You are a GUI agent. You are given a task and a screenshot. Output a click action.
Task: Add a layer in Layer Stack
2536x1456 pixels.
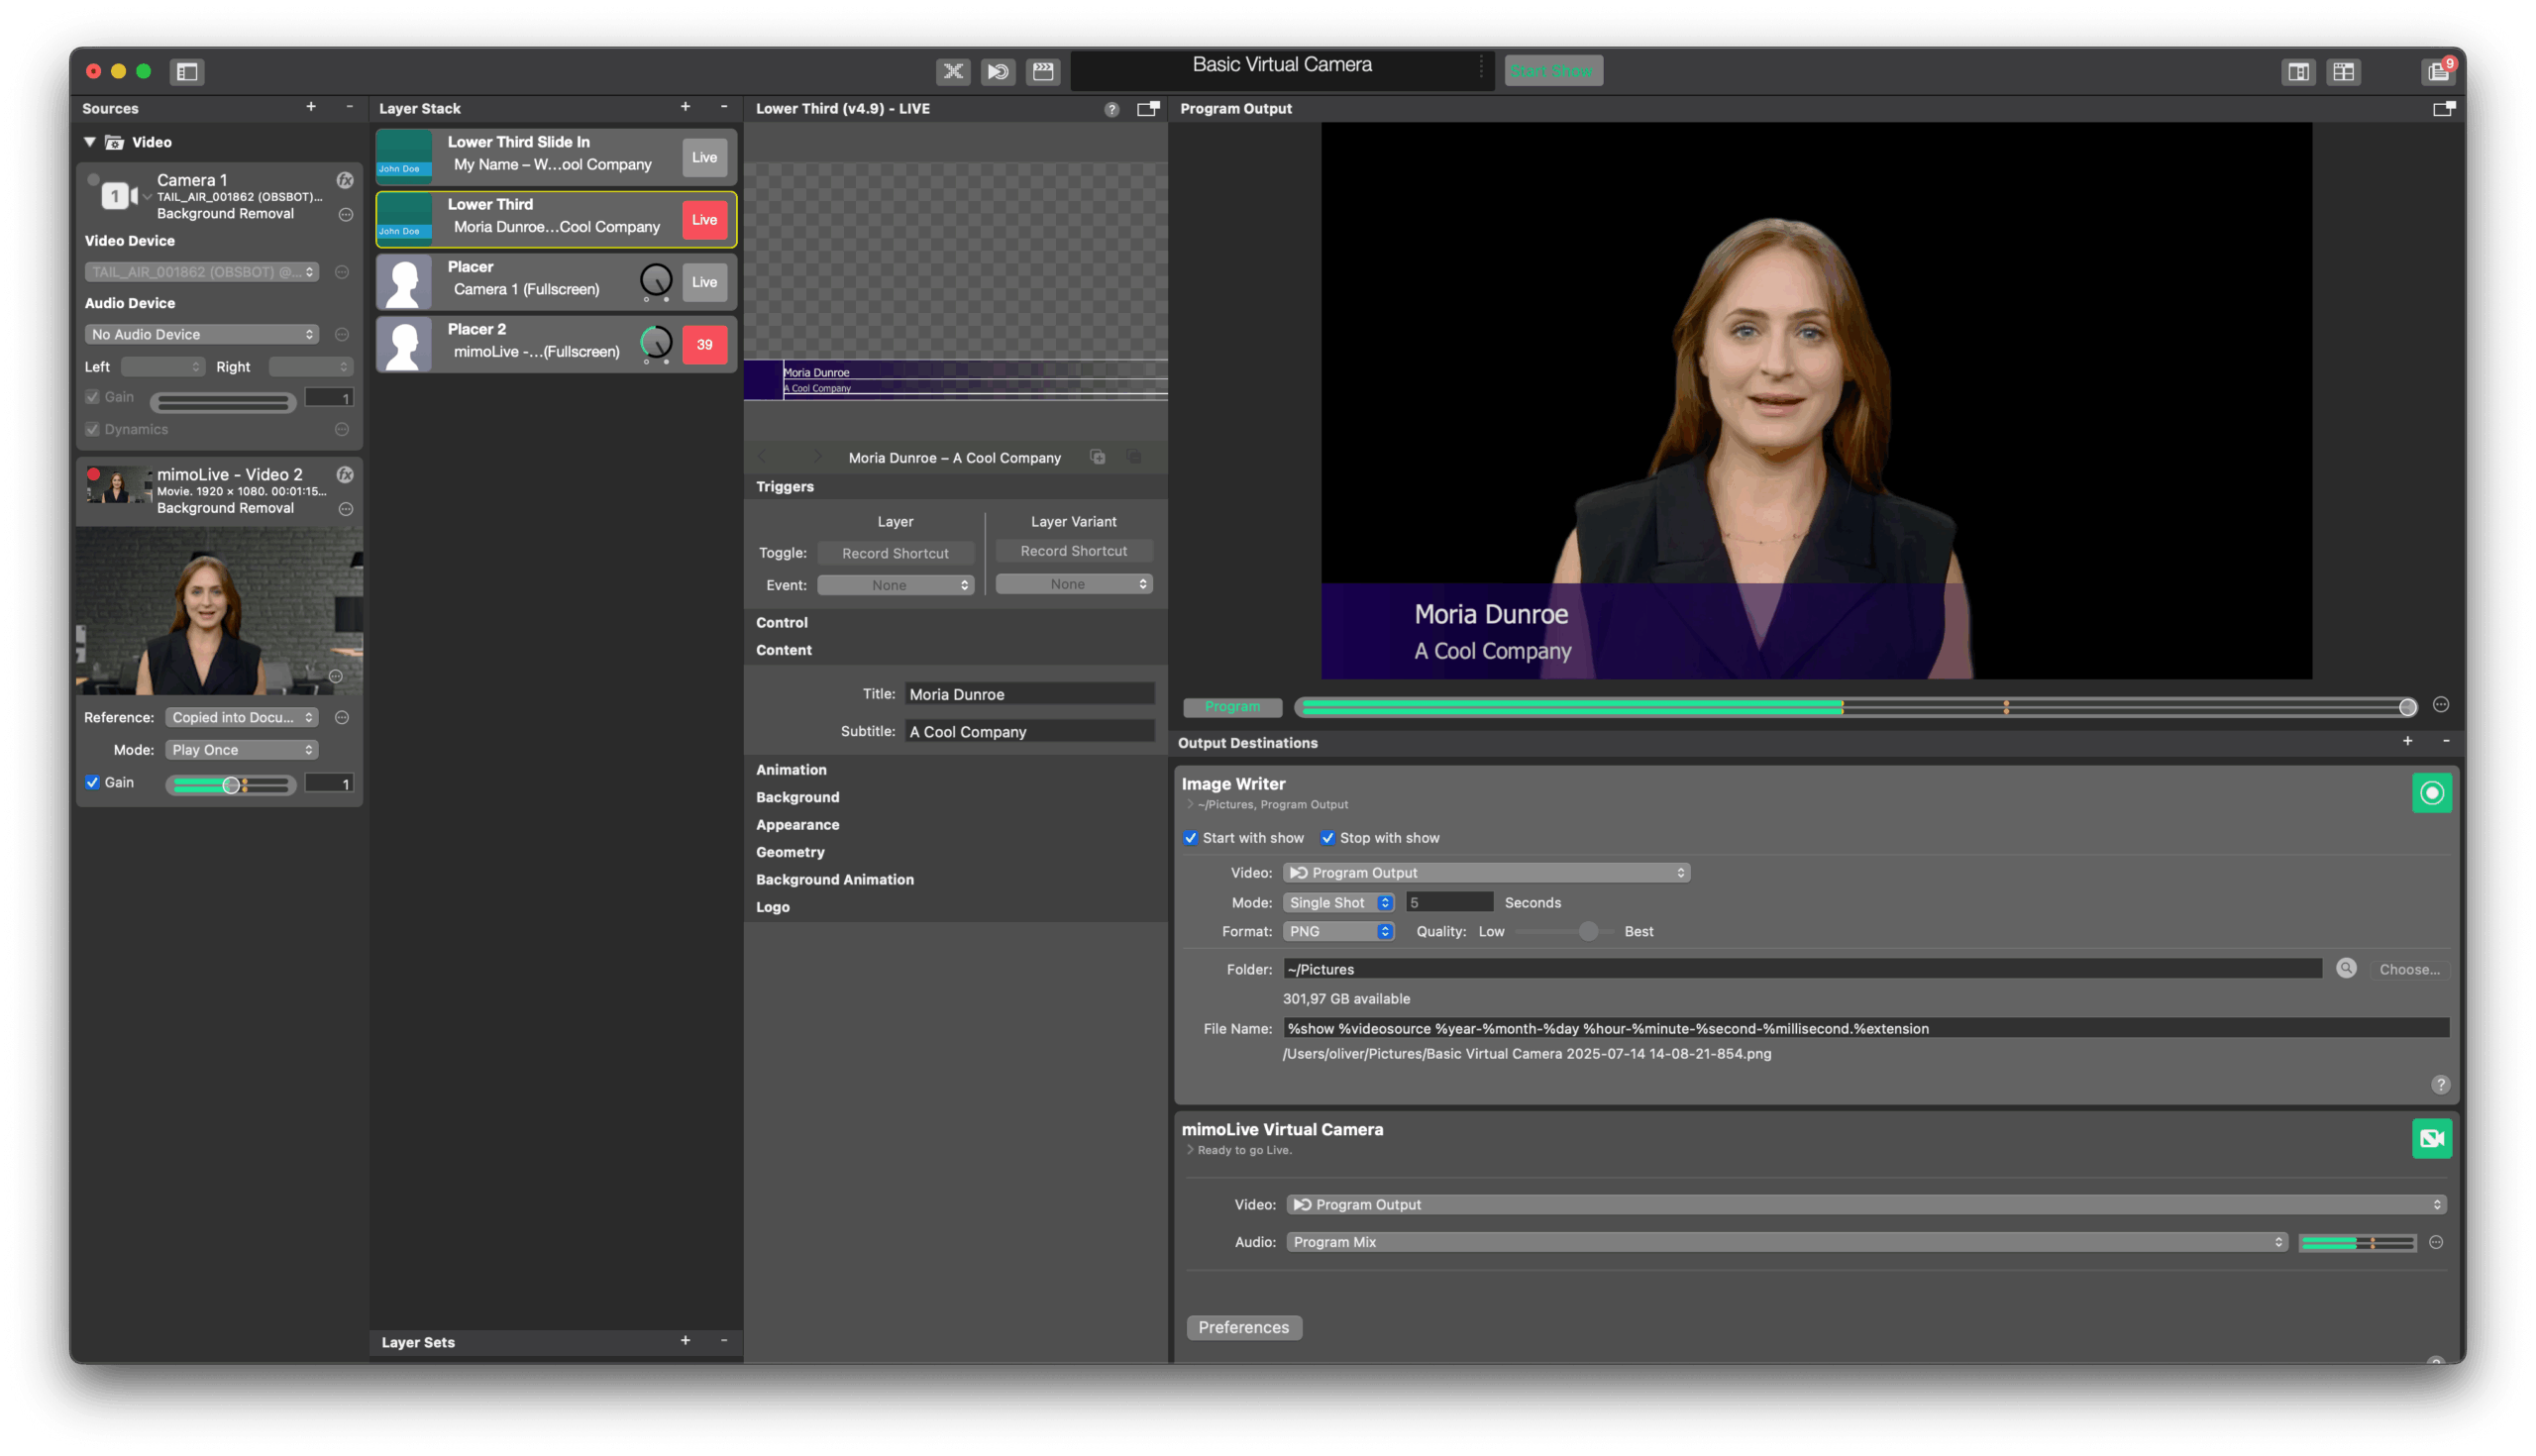pos(685,107)
